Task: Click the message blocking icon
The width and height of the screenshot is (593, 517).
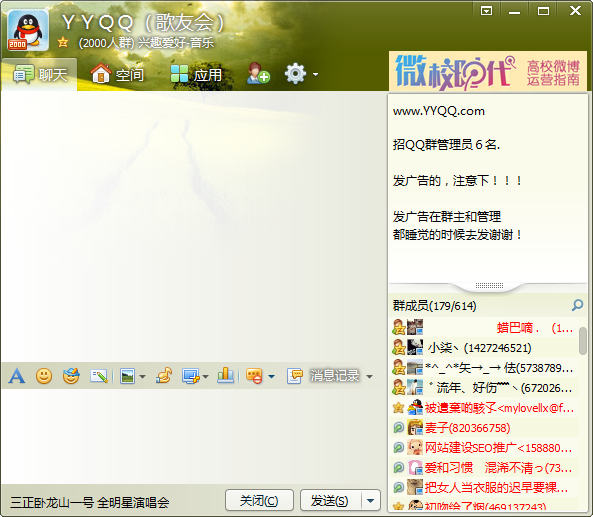Action: point(254,376)
